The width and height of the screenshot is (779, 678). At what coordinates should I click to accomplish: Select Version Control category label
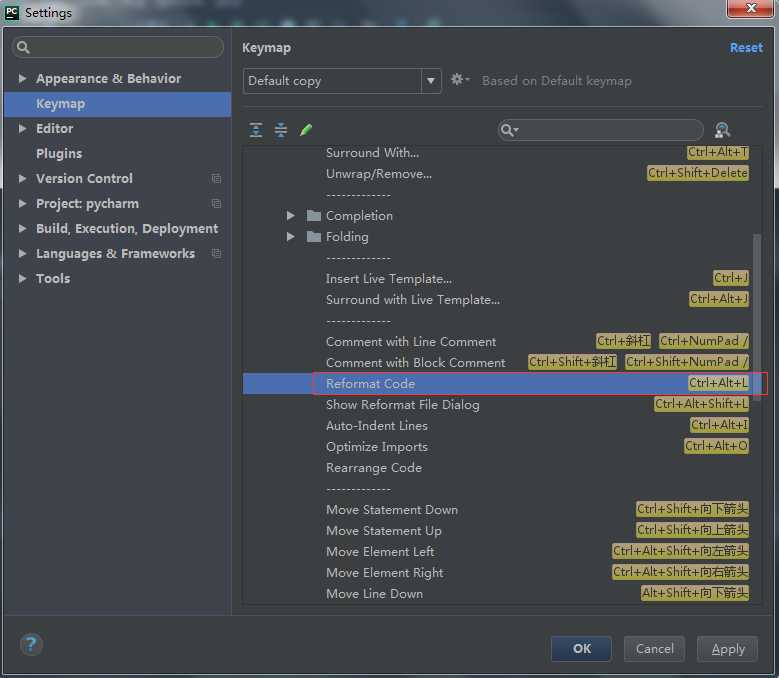click(x=84, y=178)
